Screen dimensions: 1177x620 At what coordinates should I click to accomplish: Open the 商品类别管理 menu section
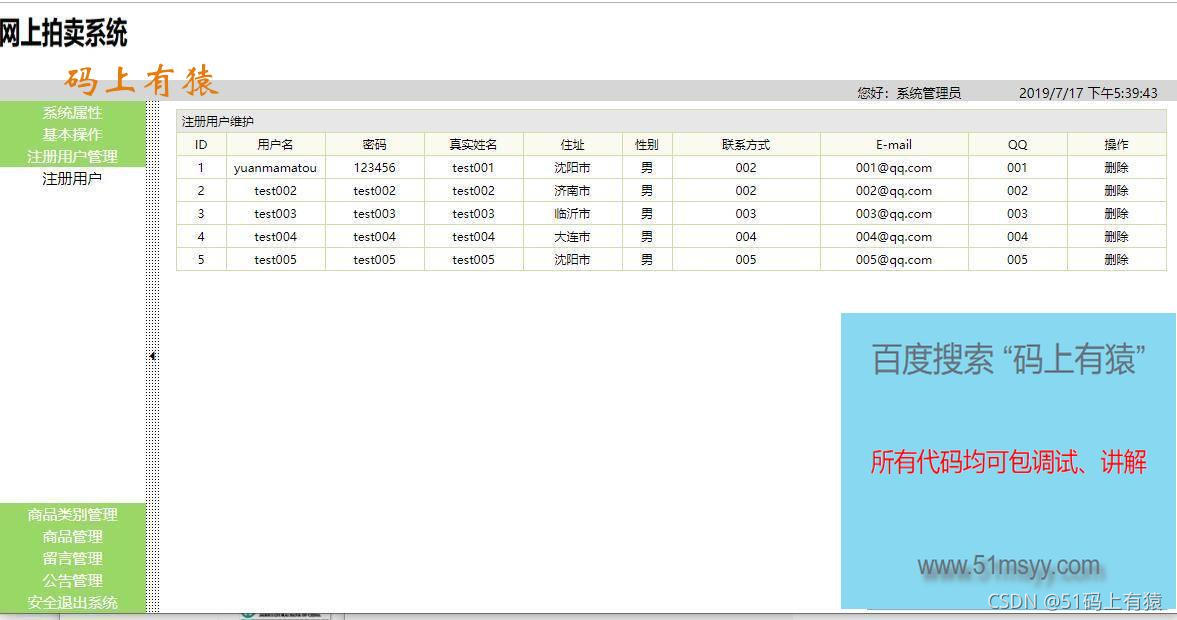[x=72, y=514]
